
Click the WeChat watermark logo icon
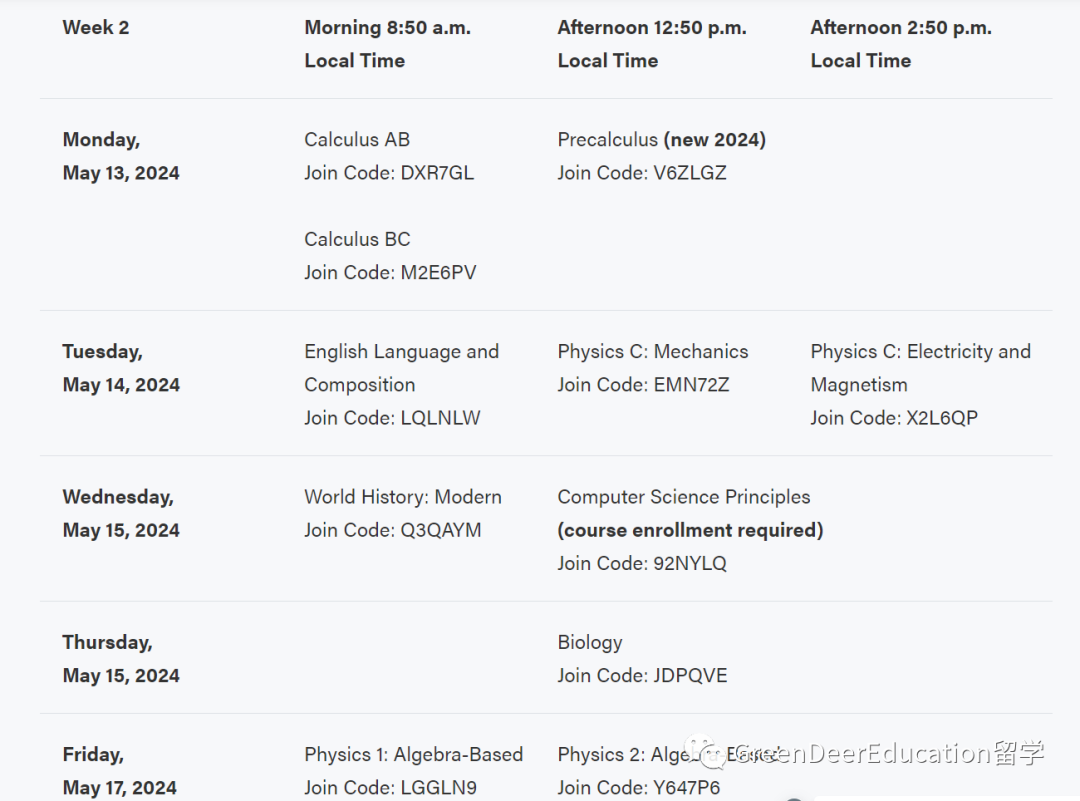pyautogui.click(x=714, y=755)
